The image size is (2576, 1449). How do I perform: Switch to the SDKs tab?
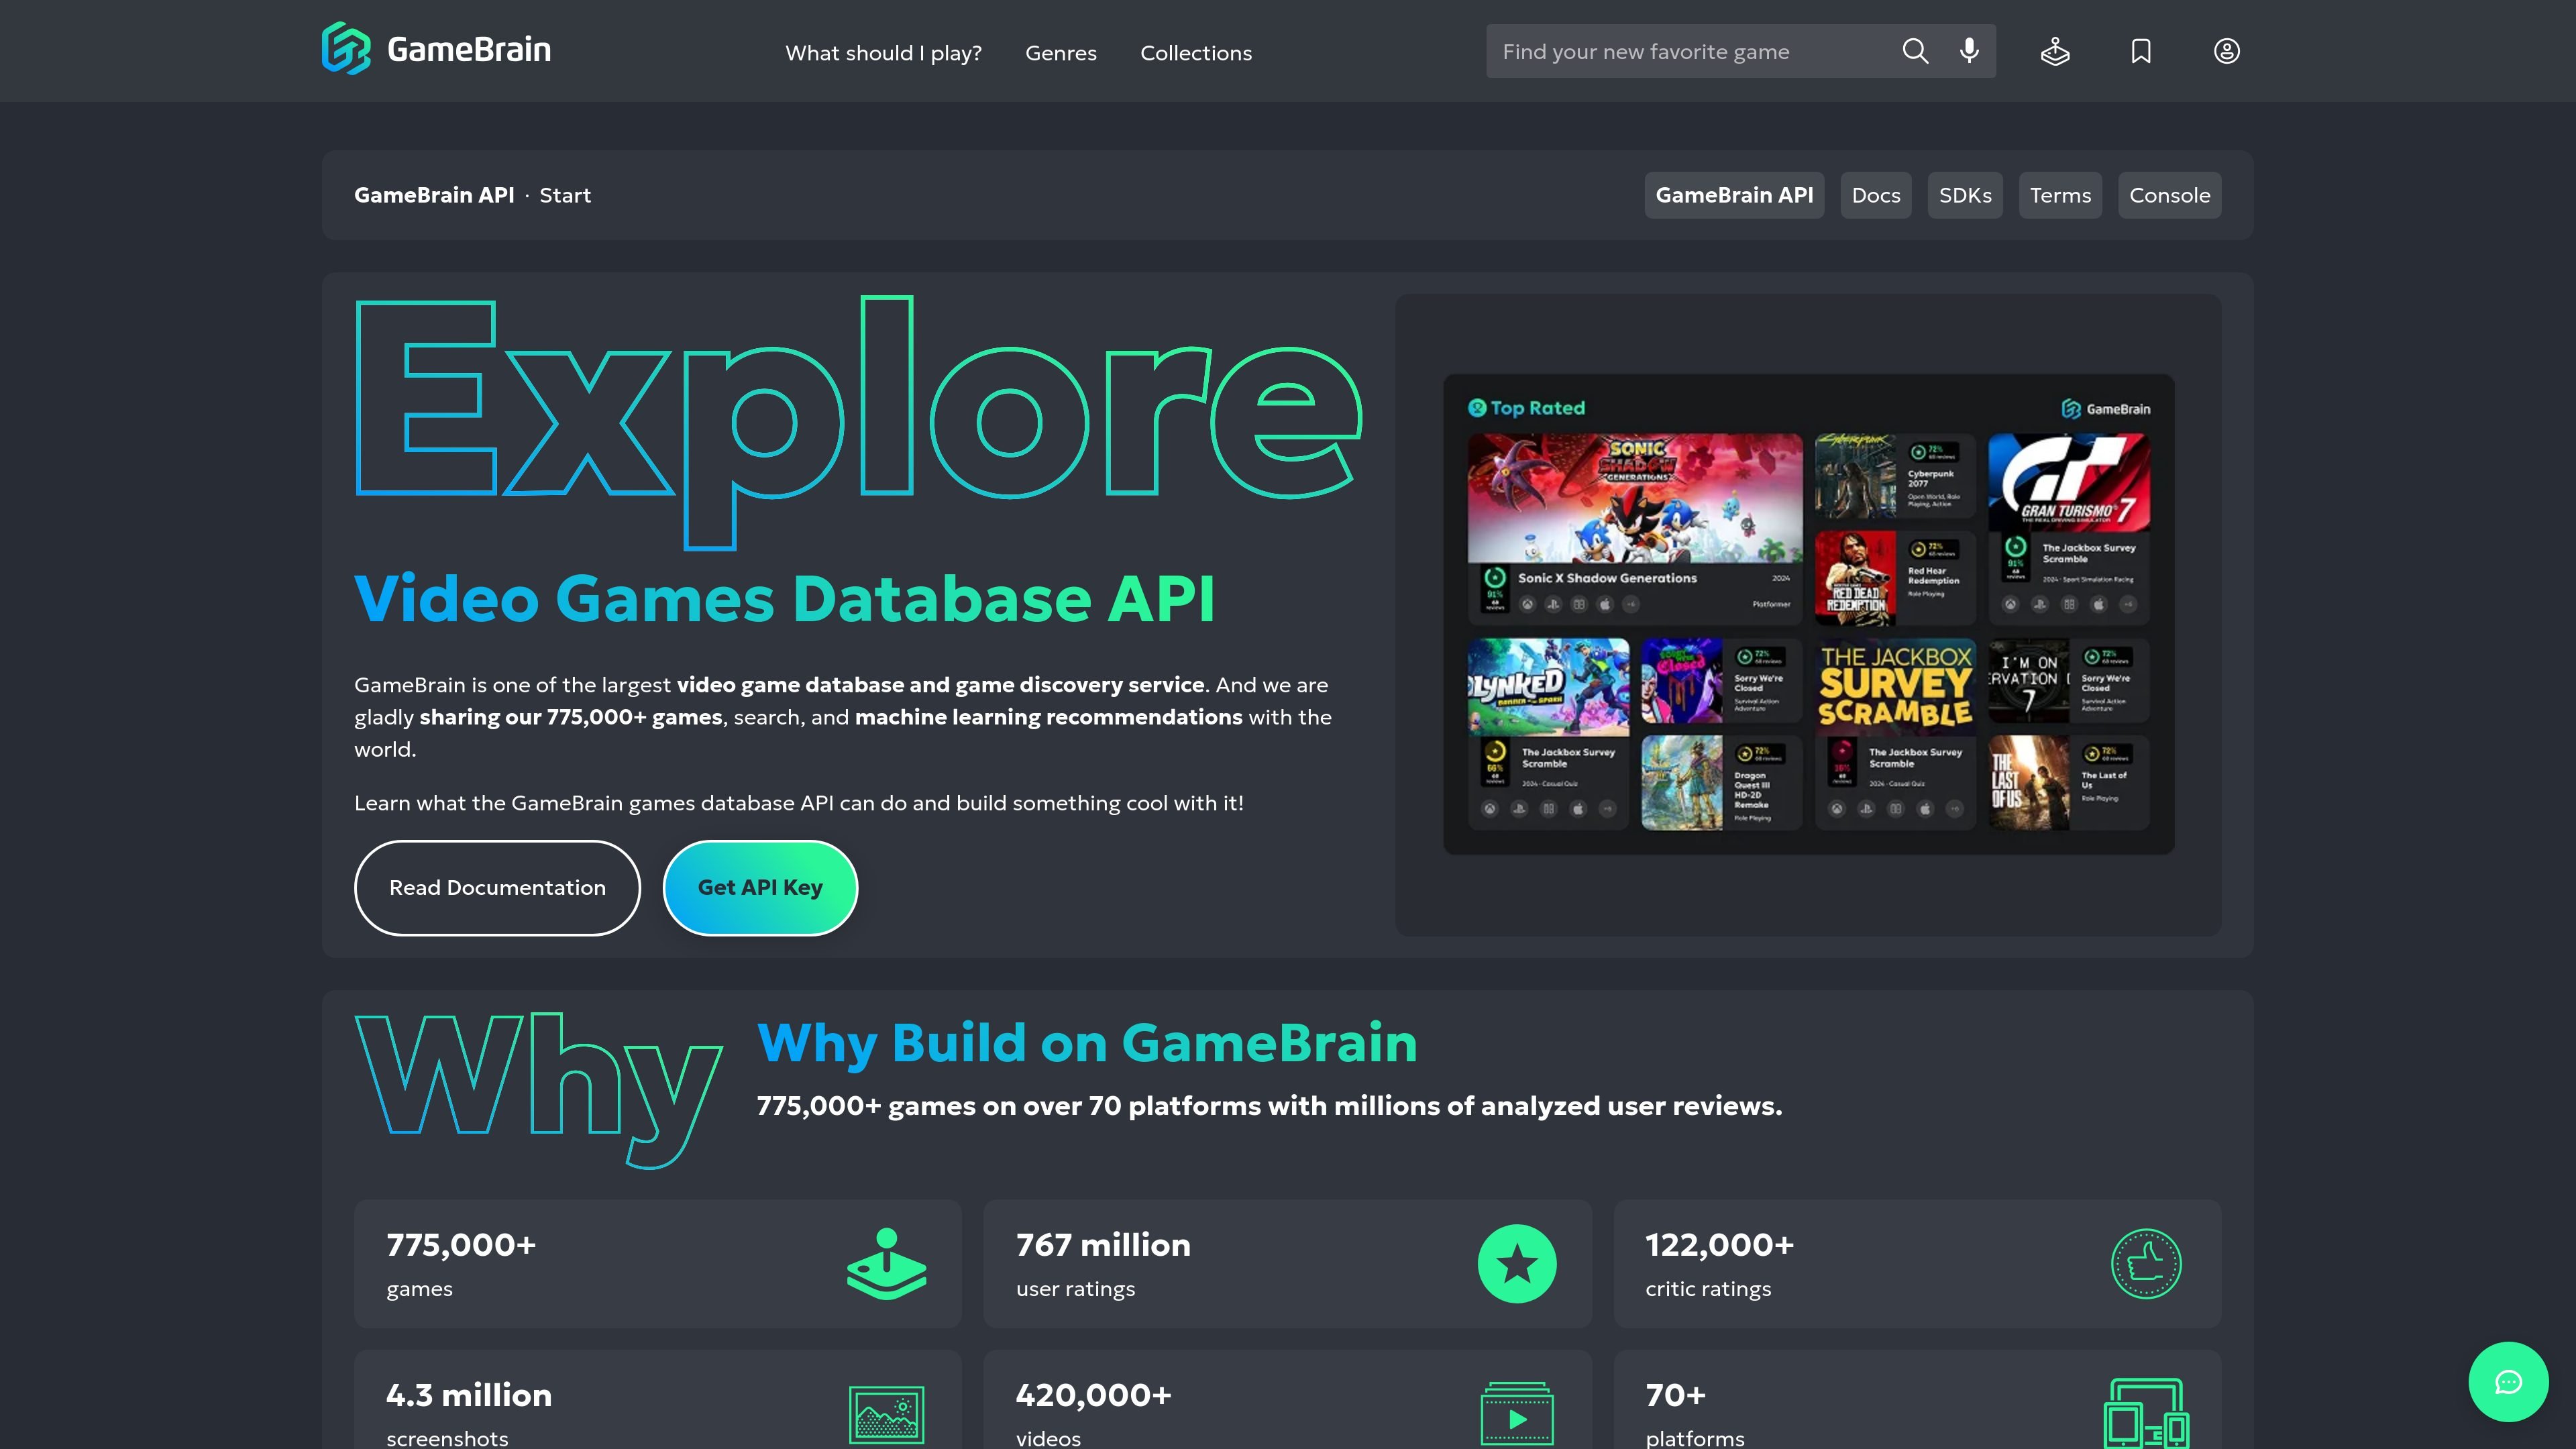(x=1965, y=195)
